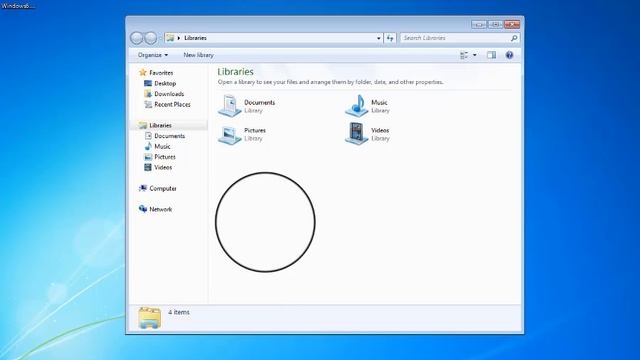Select the large Music library icon

[x=356, y=106]
